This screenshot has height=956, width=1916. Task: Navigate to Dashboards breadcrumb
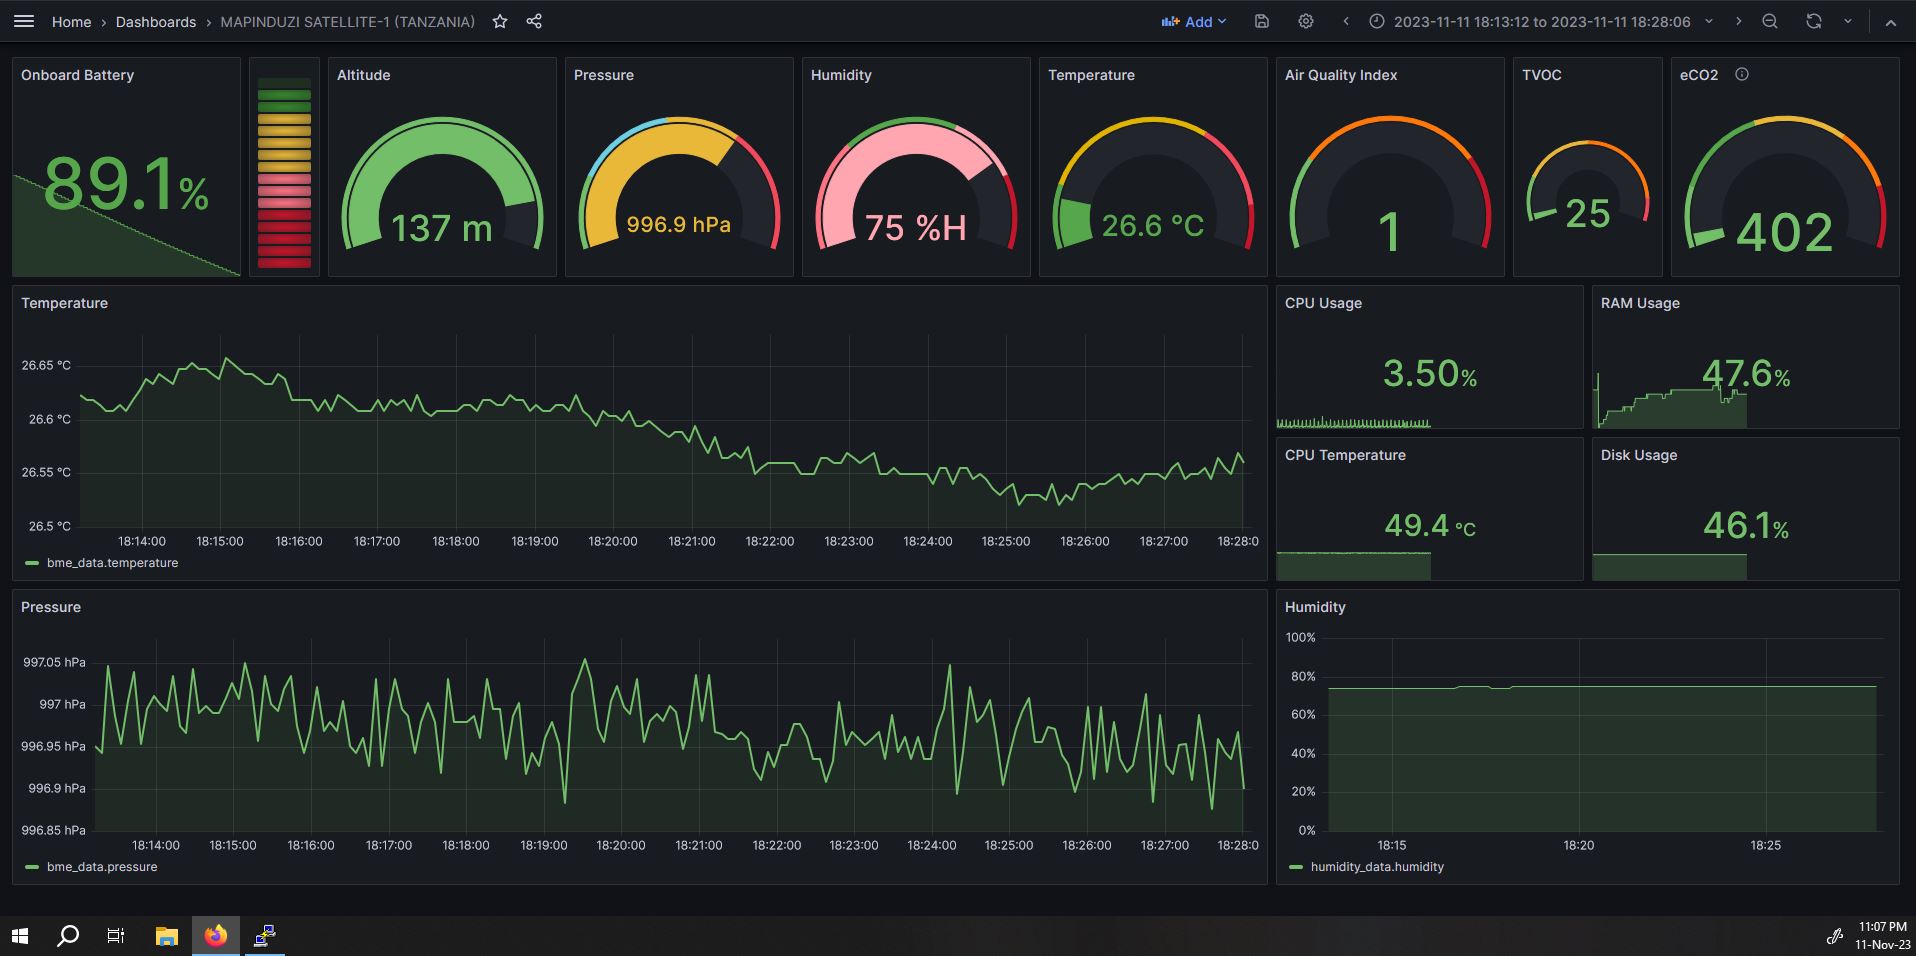point(155,21)
